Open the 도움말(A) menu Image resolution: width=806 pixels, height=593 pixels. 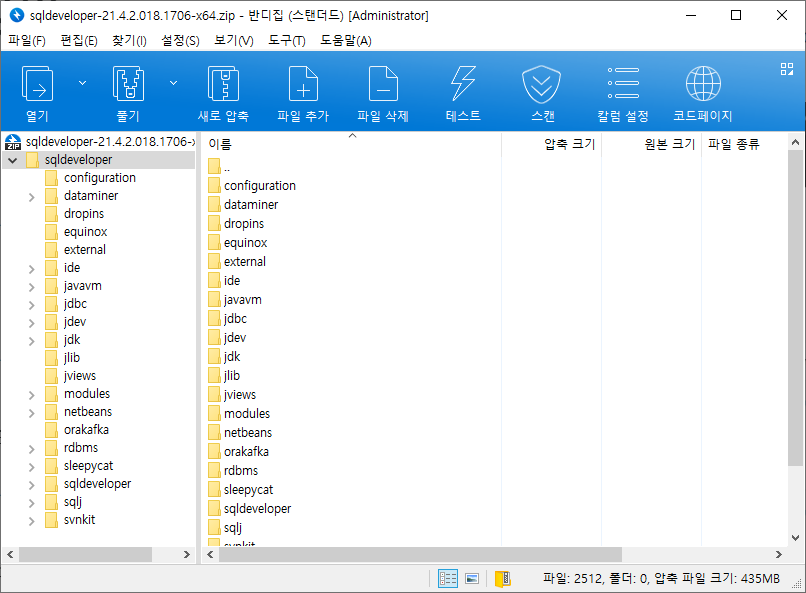[345, 41]
